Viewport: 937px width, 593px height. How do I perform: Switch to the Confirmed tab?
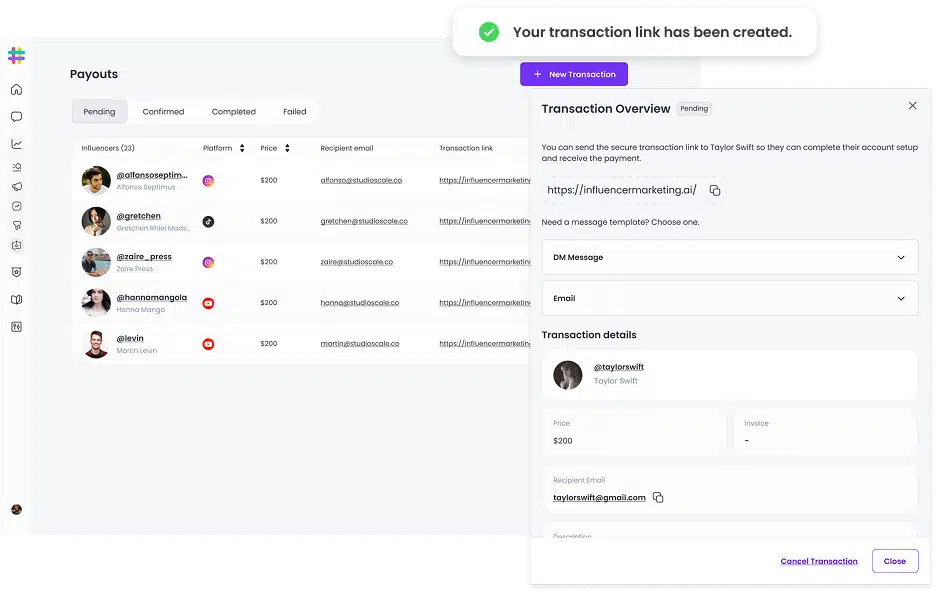coord(163,112)
